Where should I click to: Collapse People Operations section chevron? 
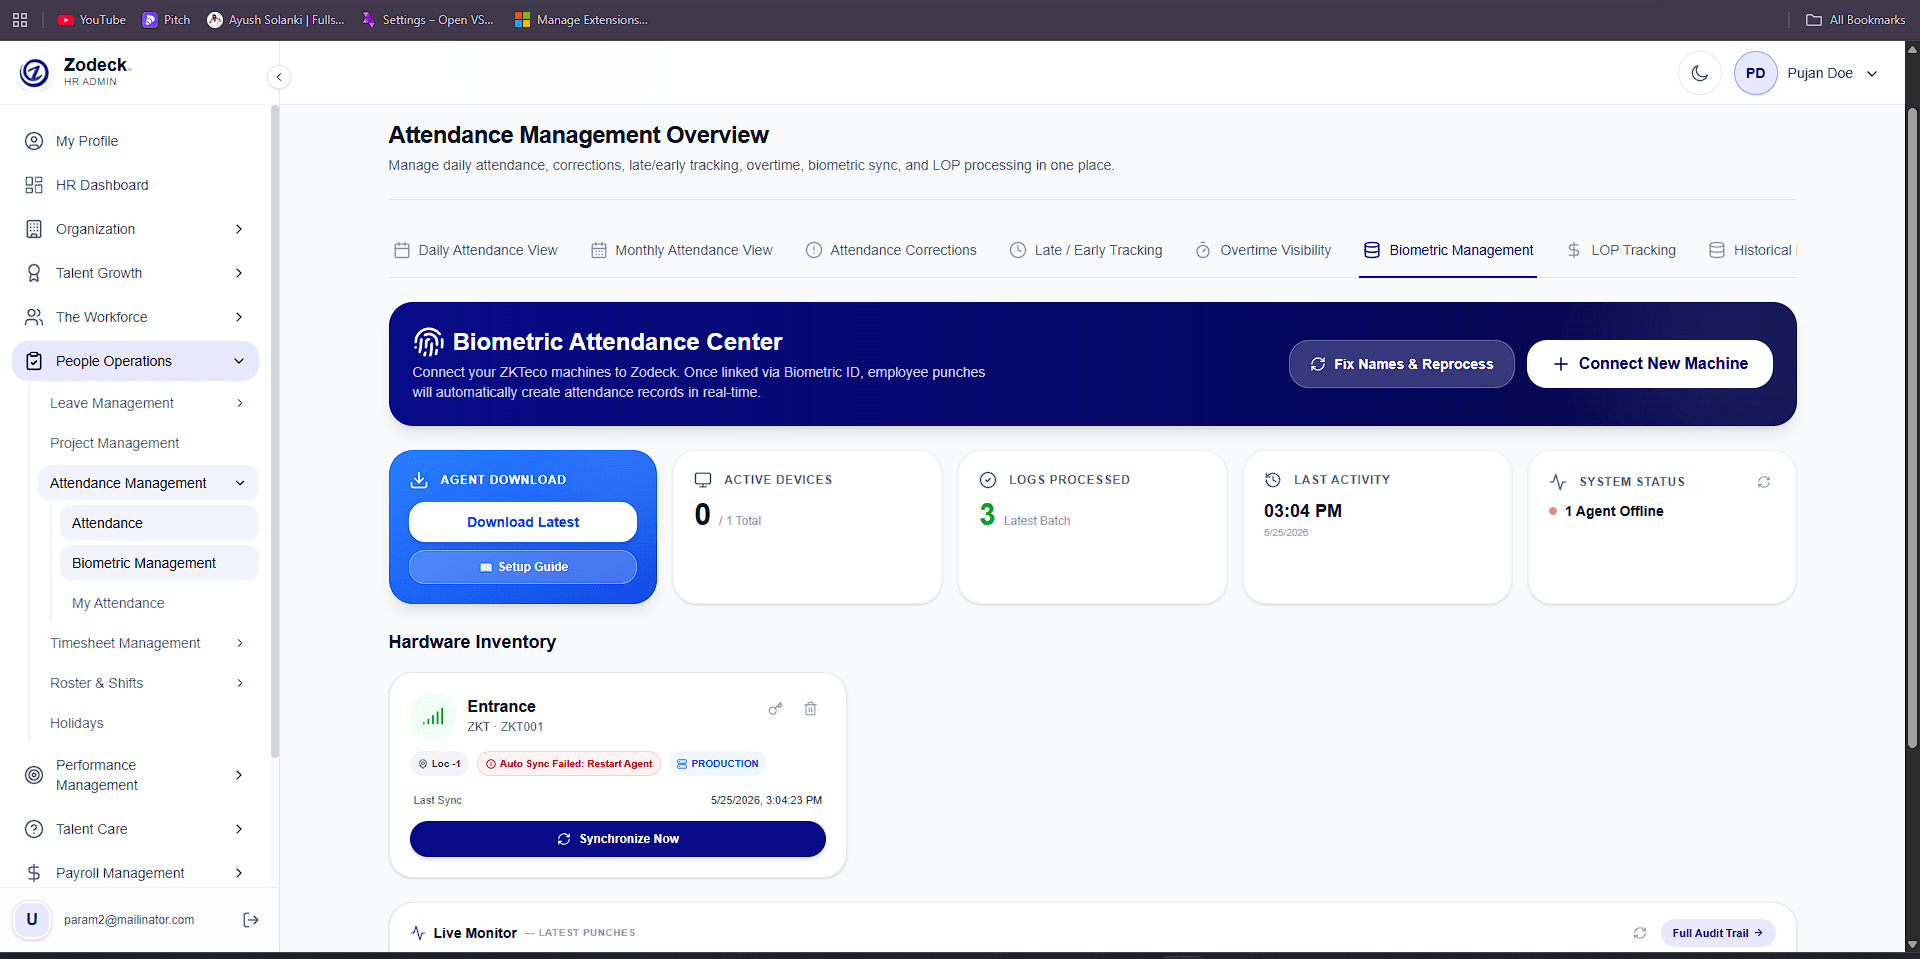click(239, 361)
